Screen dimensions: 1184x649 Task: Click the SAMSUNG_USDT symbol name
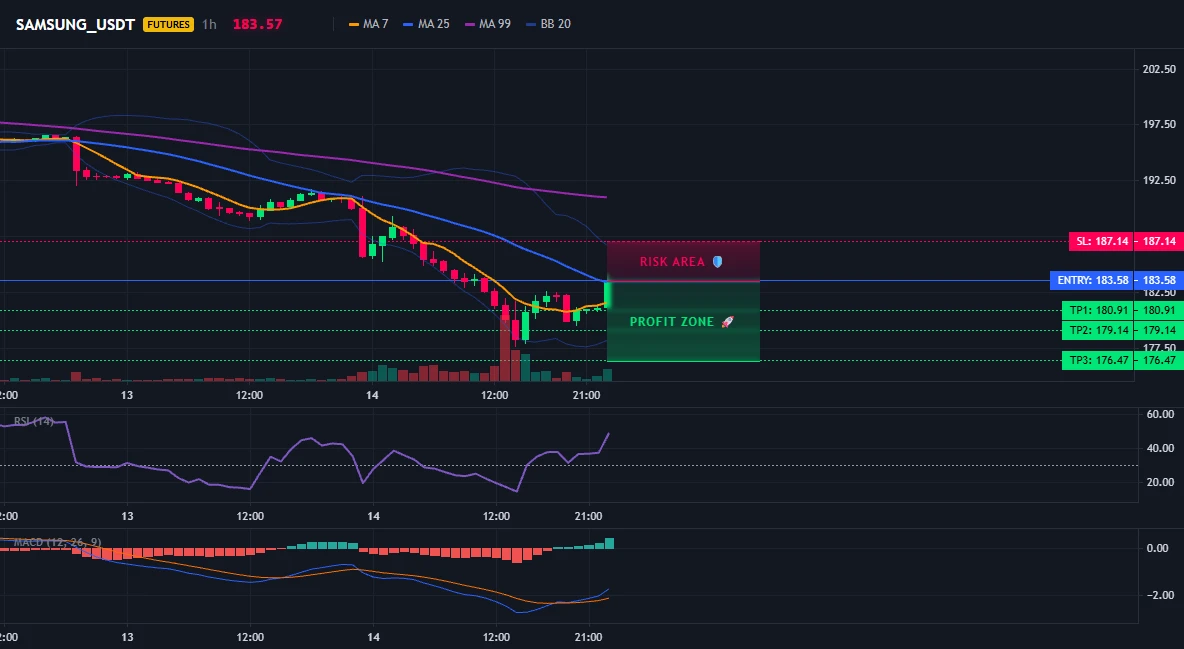[x=75, y=24]
